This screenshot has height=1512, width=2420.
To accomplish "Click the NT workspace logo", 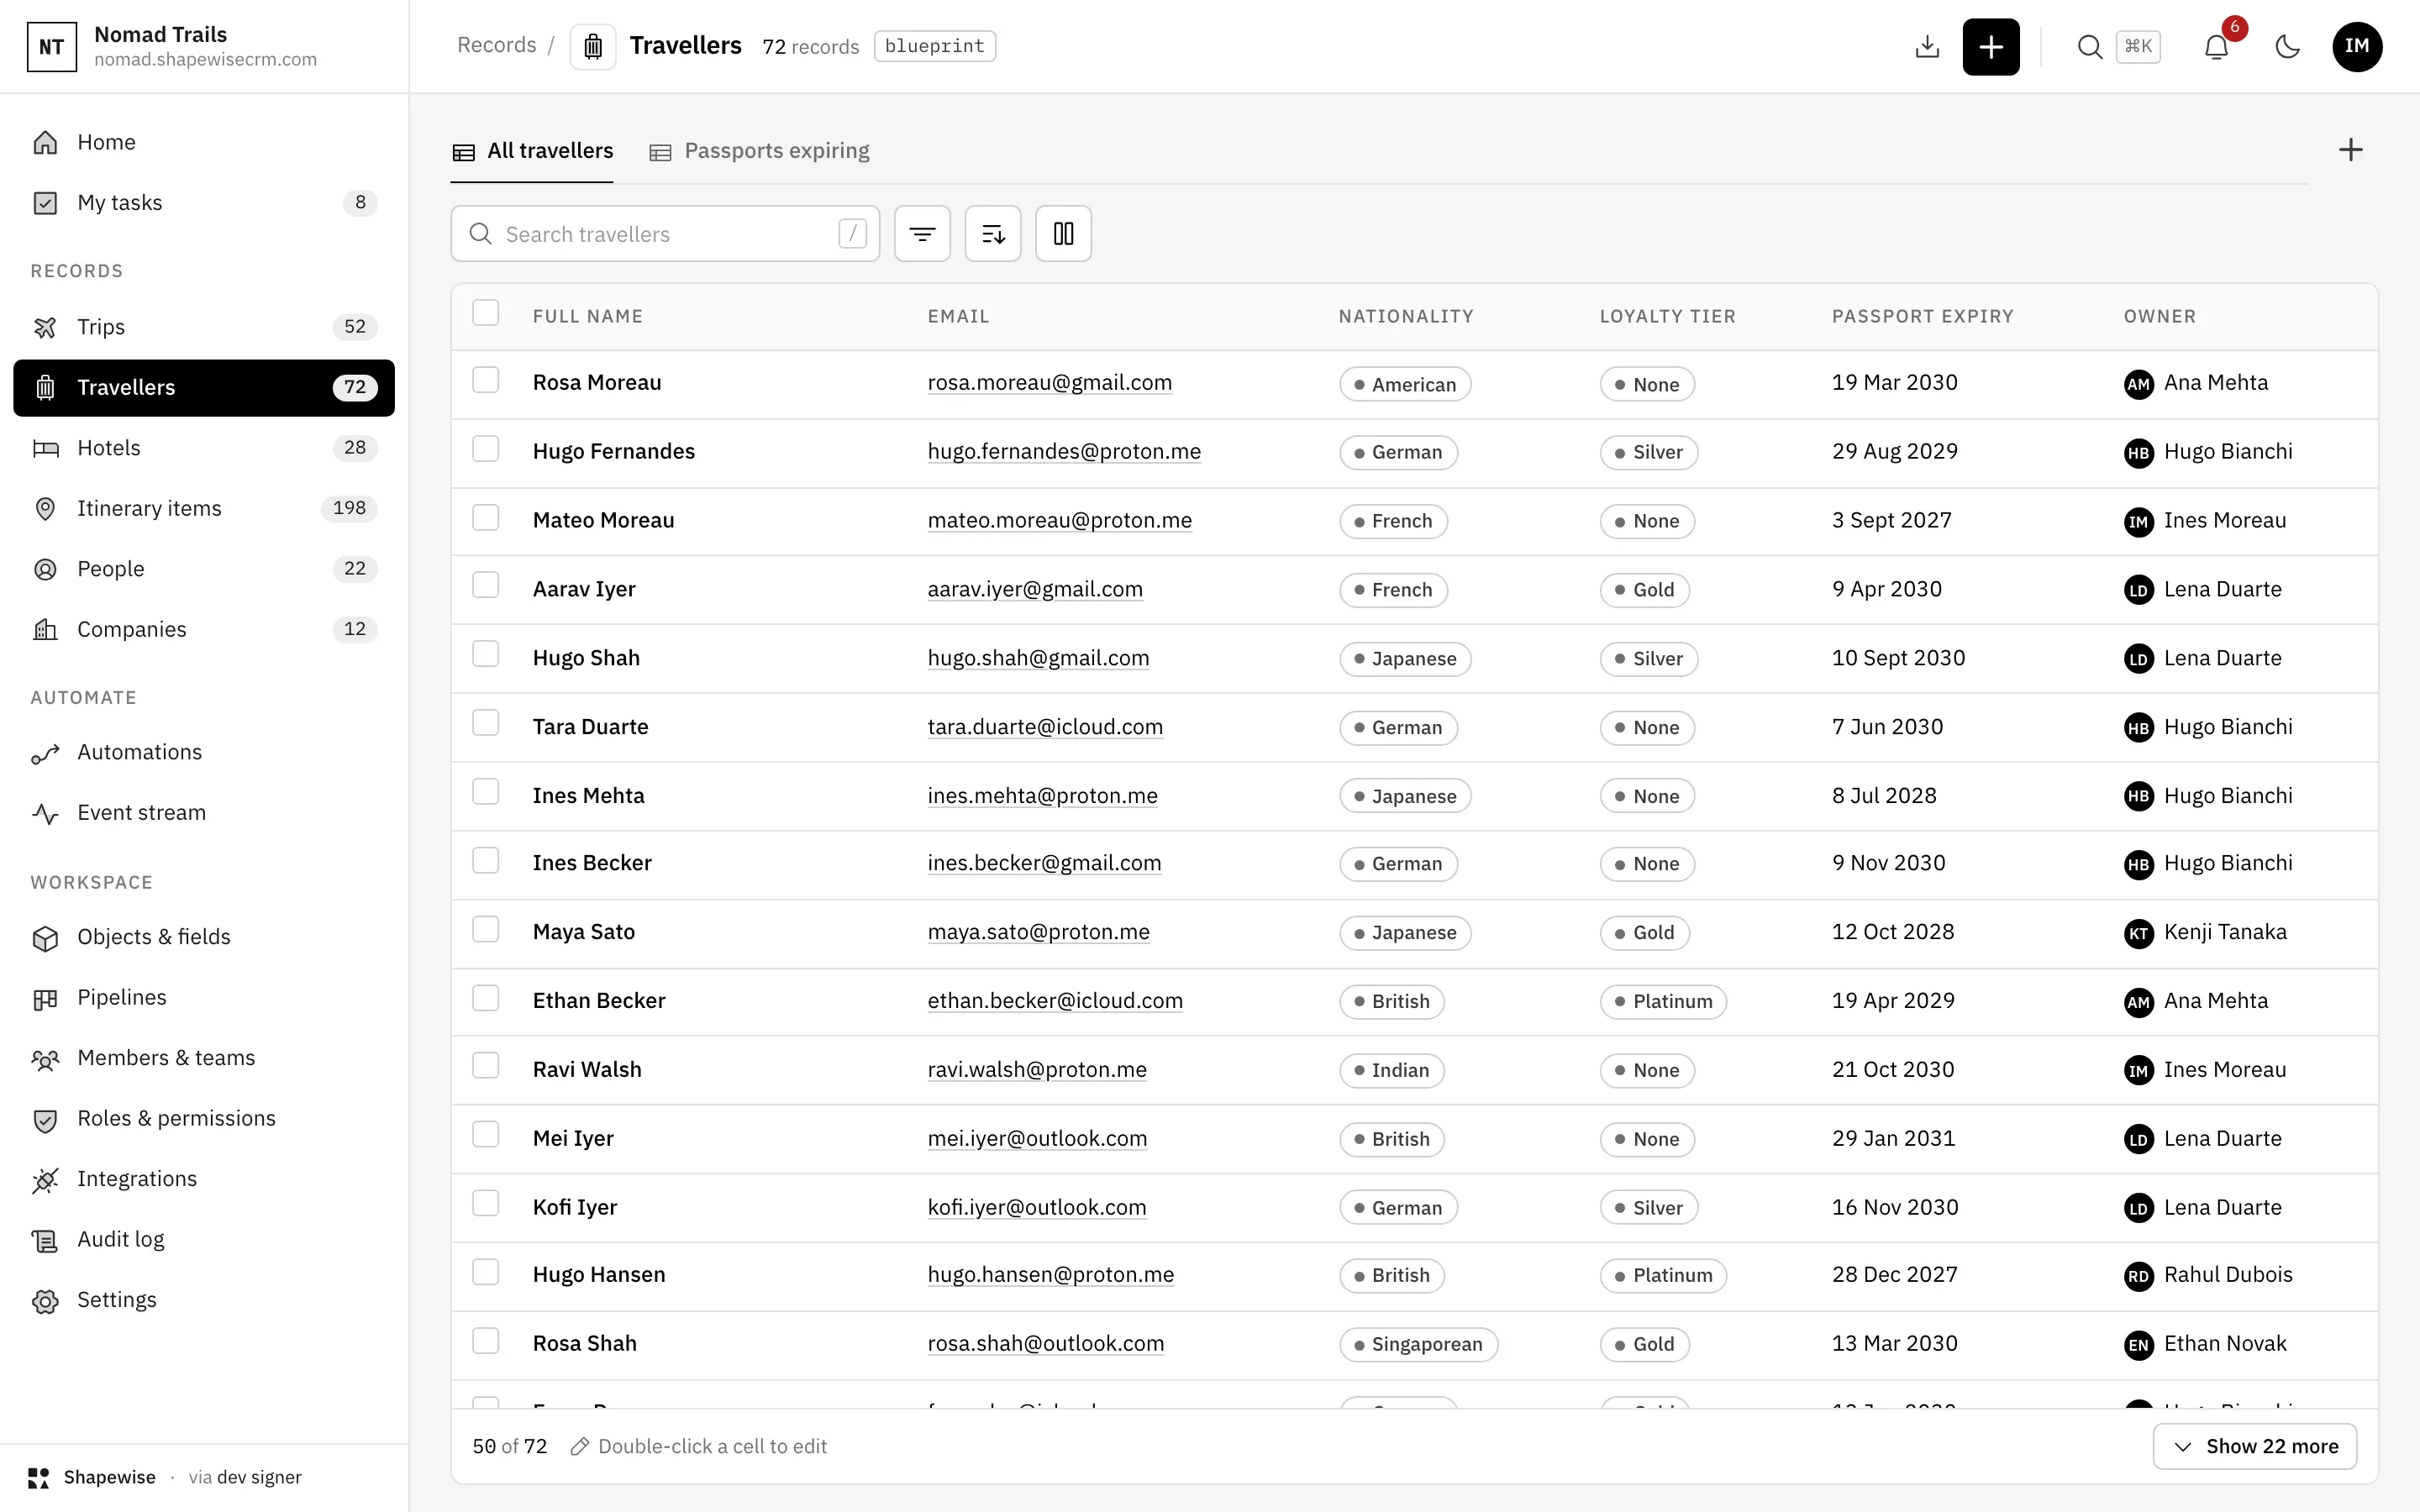I will point(52,47).
